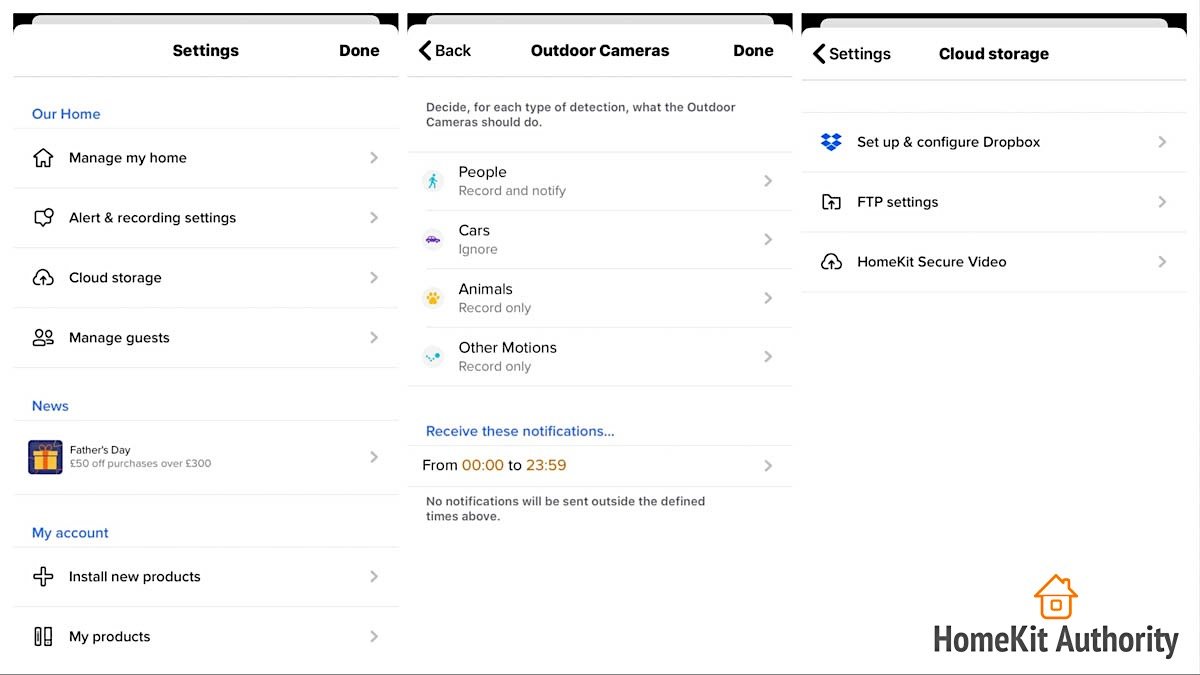Select the Manage my home house icon
The width and height of the screenshot is (1200, 675).
(44, 157)
